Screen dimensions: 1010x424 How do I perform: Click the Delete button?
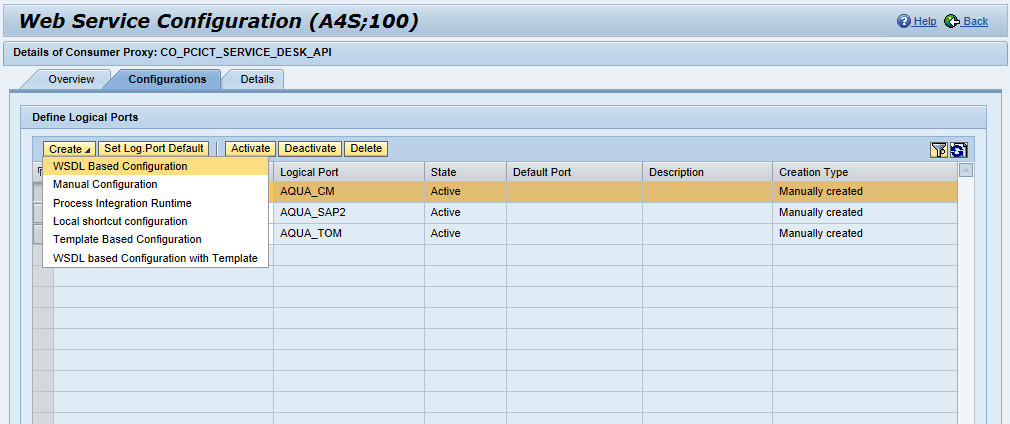tap(366, 149)
